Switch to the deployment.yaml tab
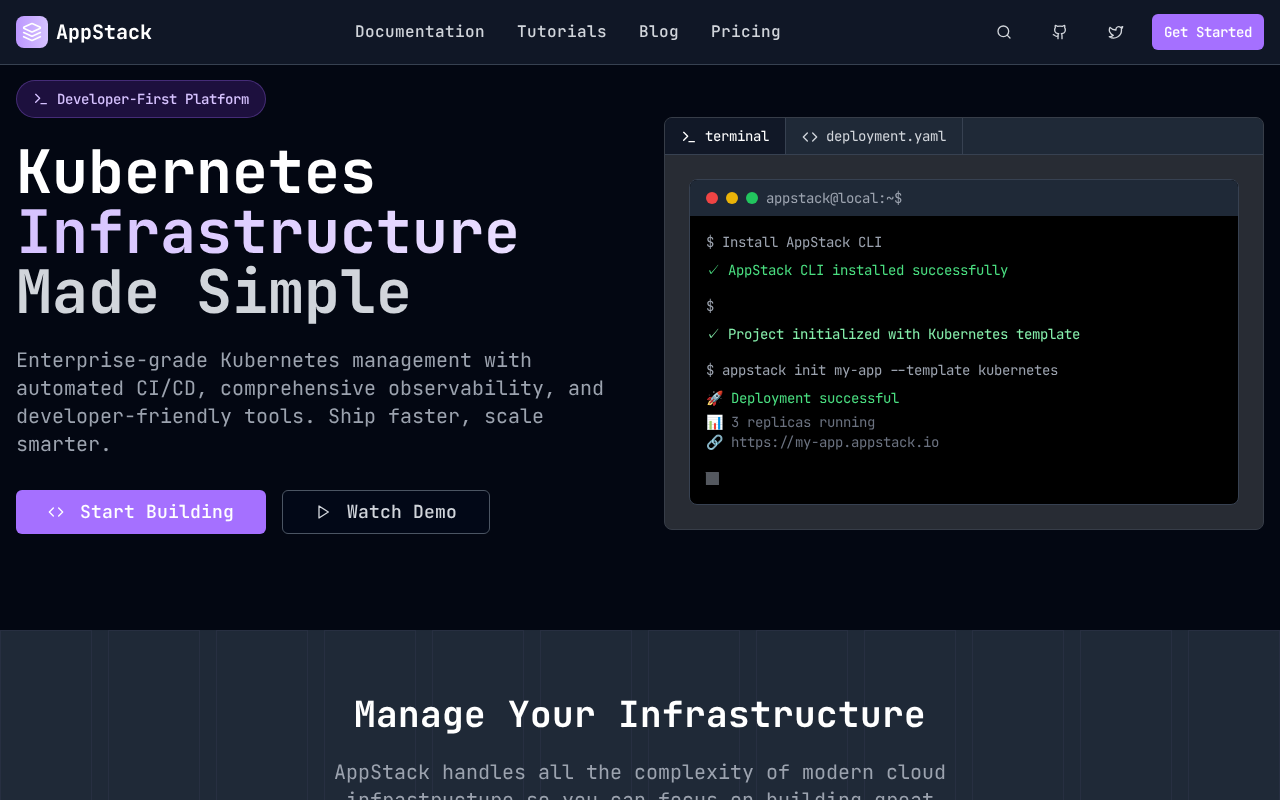 (x=874, y=136)
